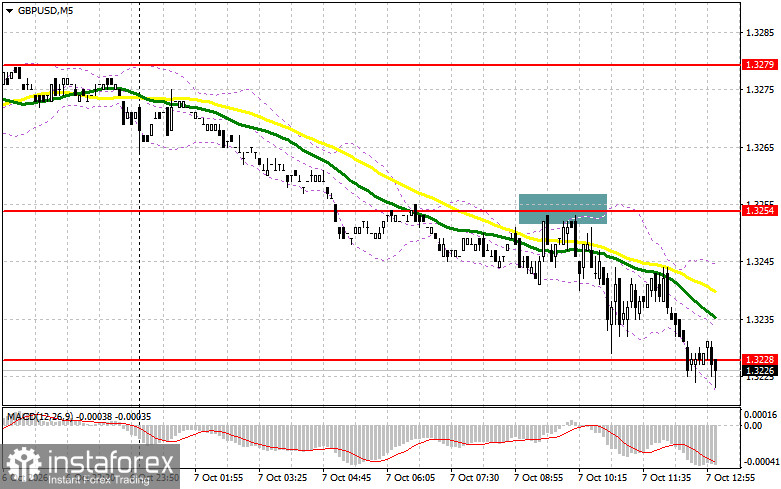Select the 1.3228 red price label
781x489 pixels.
(759, 360)
